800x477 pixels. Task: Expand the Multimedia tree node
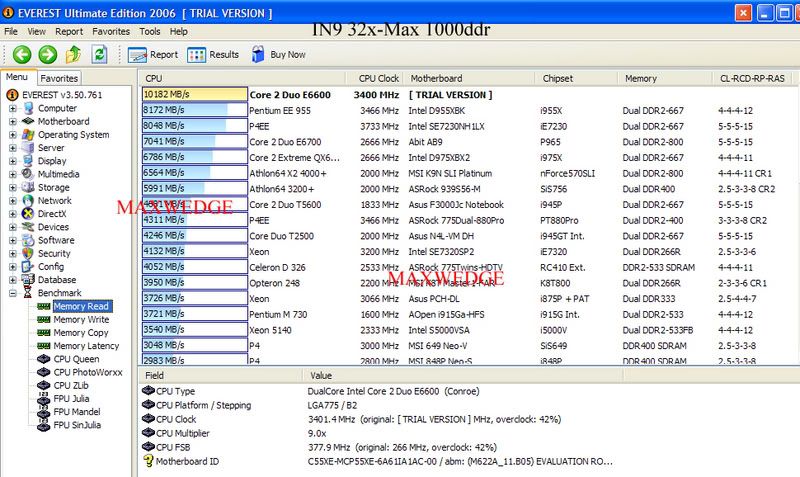pos(12,174)
